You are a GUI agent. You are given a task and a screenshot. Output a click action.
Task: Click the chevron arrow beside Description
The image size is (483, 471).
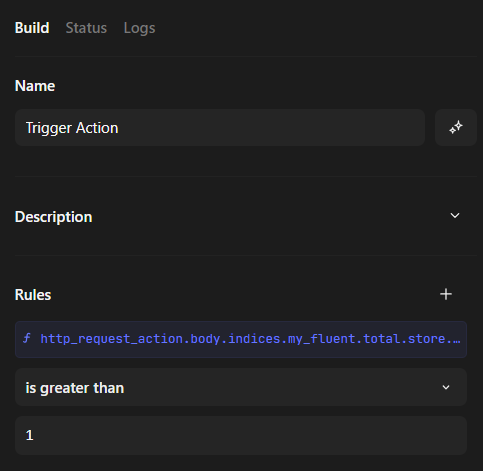[x=455, y=216]
